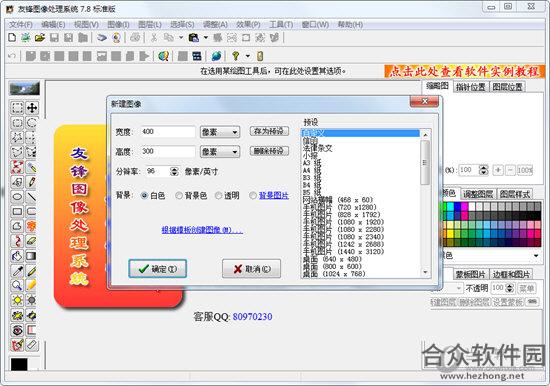Select the Line drawing tool
550x386 pixels.
tap(32, 197)
